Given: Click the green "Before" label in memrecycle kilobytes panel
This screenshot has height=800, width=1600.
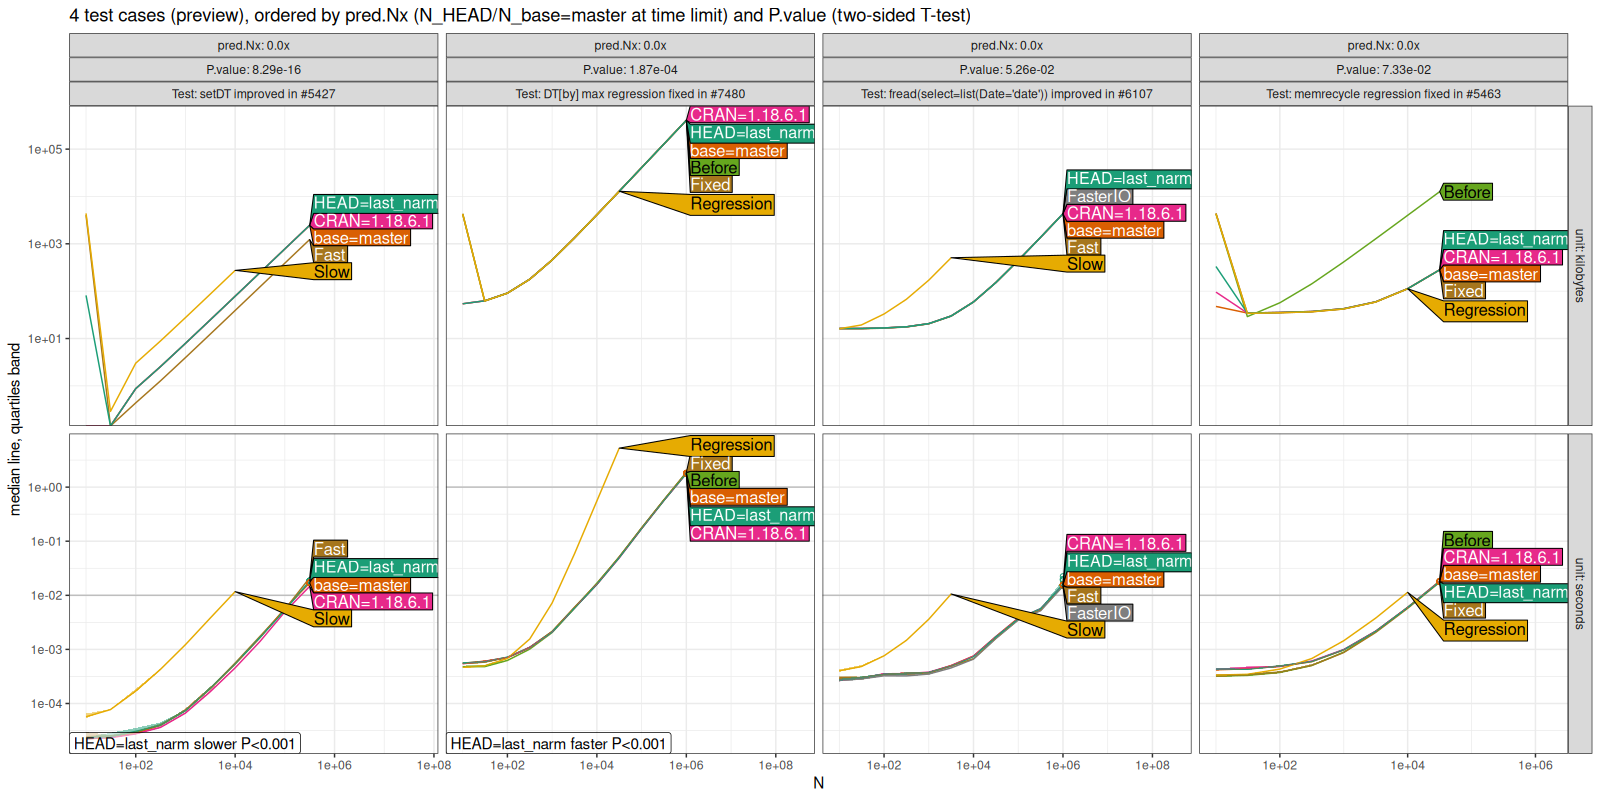Looking at the screenshot, I should [x=1467, y=192].
